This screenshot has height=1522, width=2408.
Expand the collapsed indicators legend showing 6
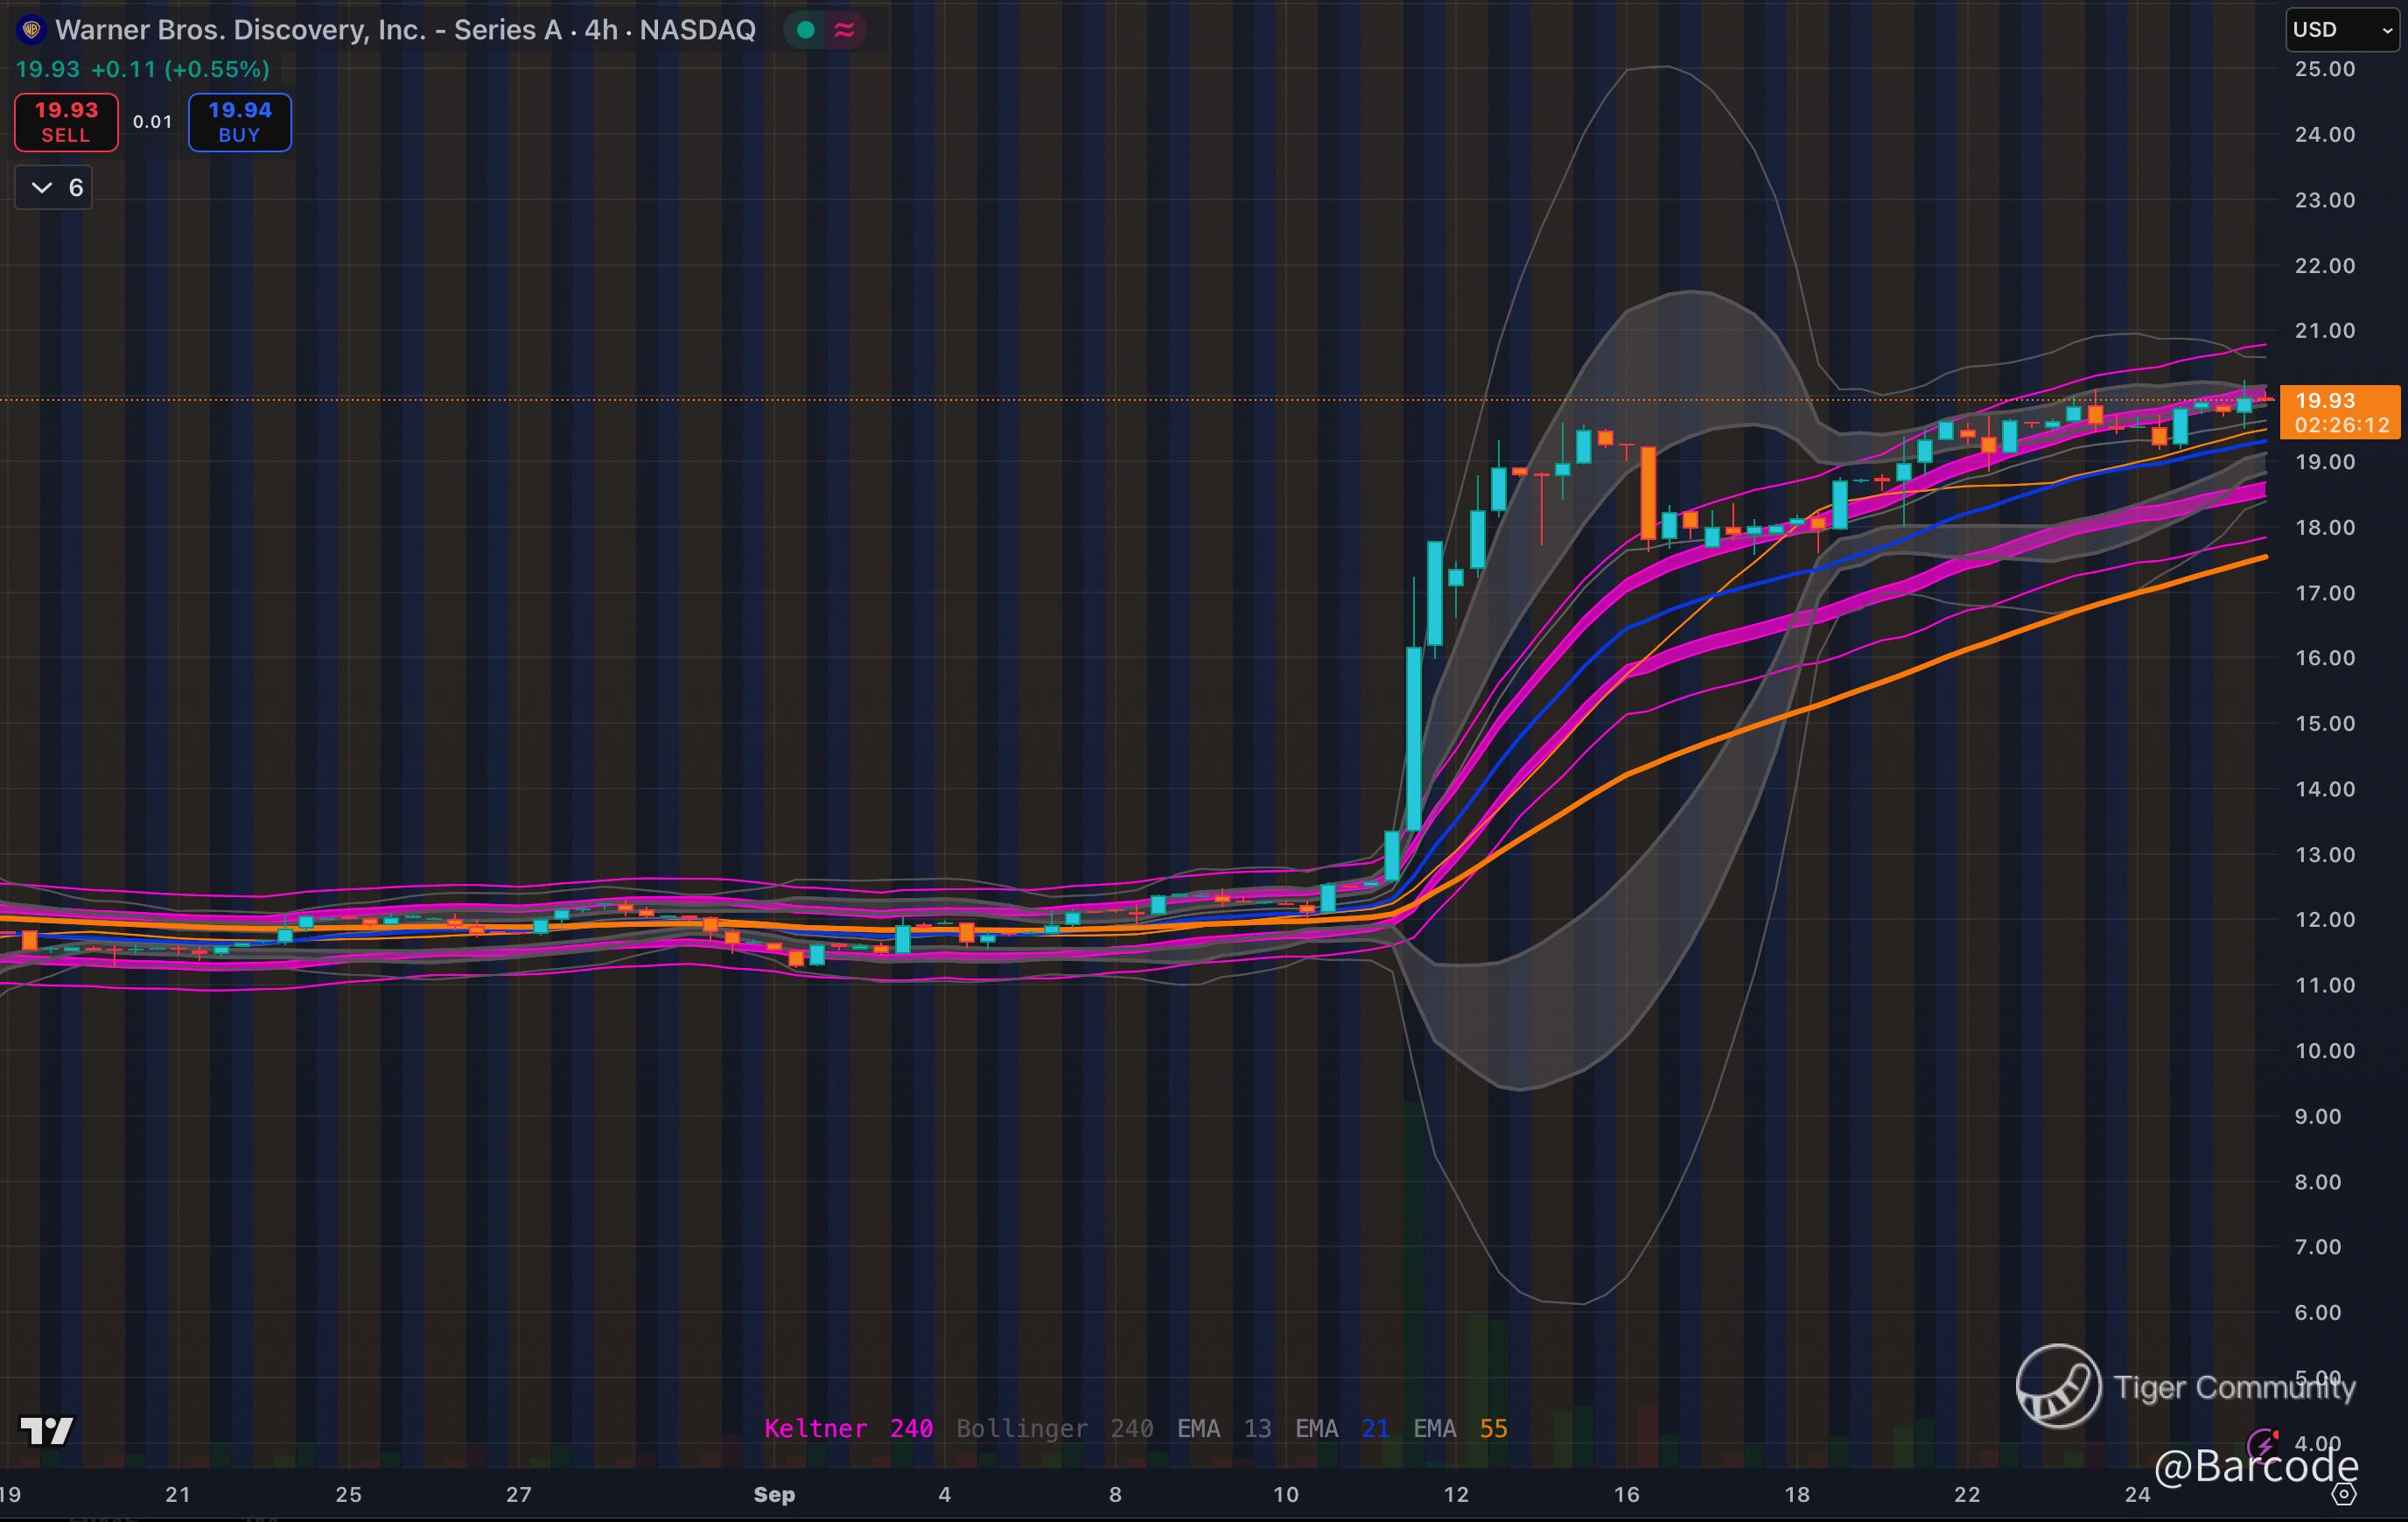click(54, 188)
